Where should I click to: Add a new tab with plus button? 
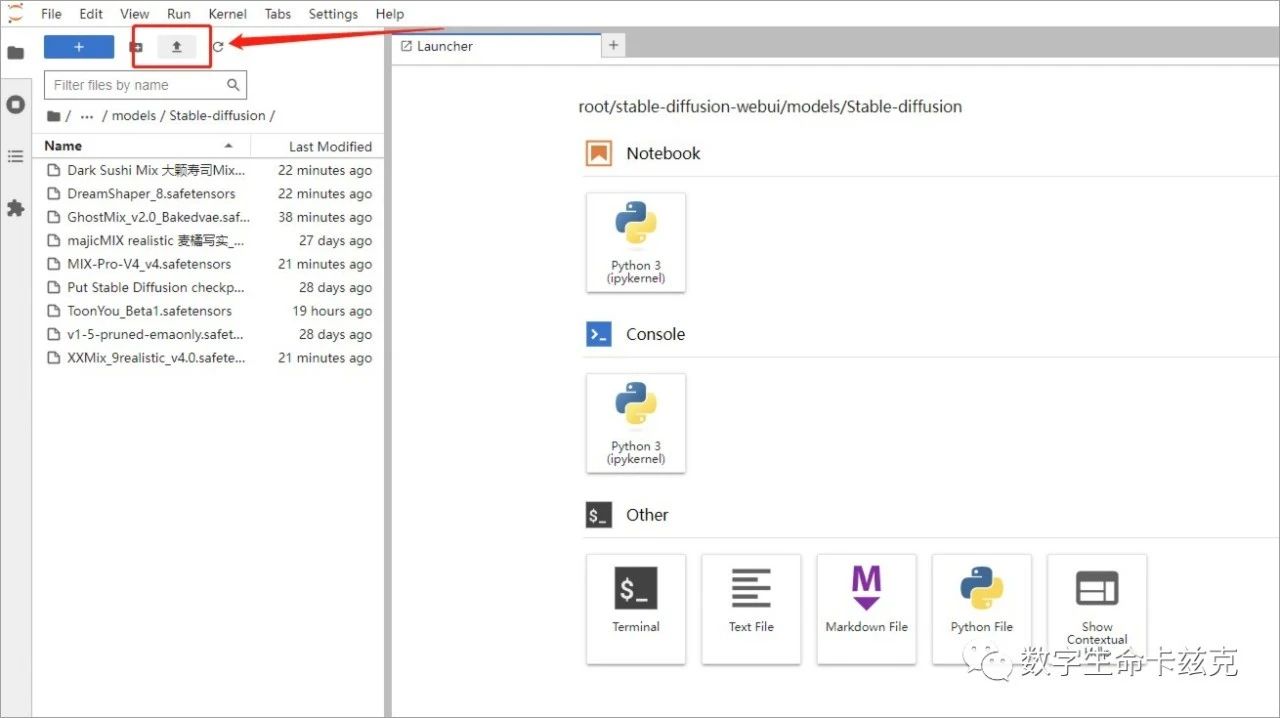click(614, 45)
